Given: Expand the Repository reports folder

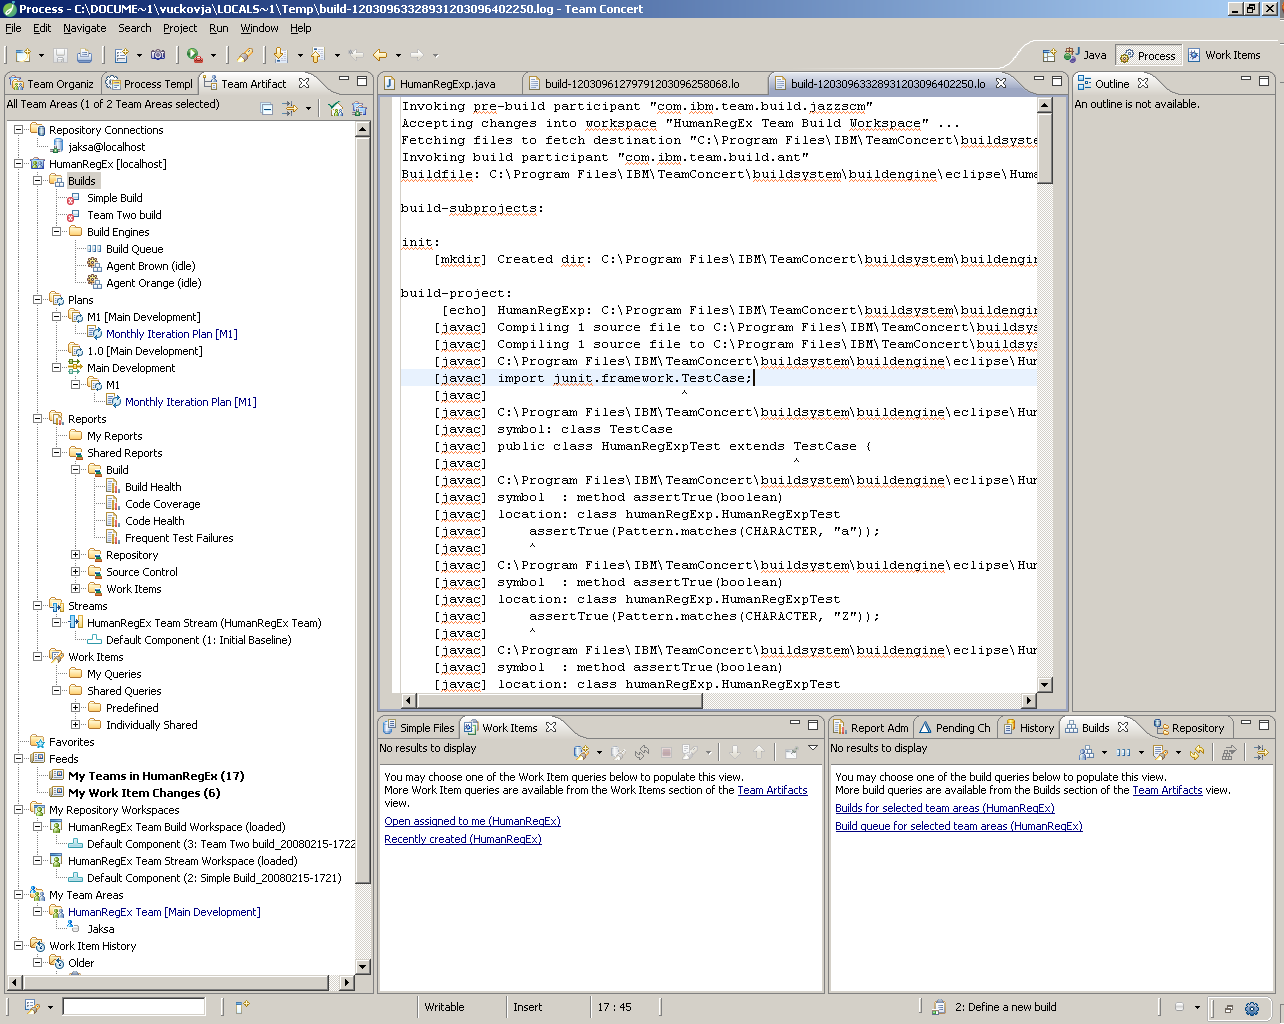Looking at the screenshot, I should 76,555.
